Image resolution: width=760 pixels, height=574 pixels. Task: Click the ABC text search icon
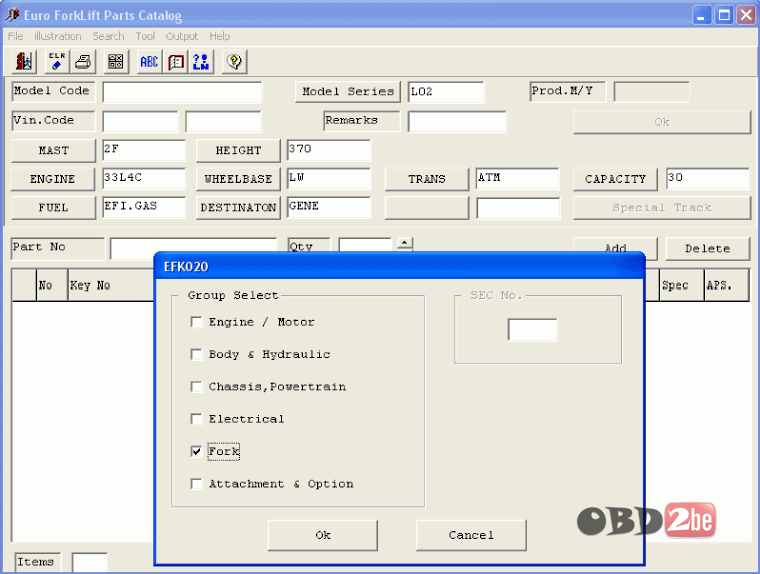(149, 62)
